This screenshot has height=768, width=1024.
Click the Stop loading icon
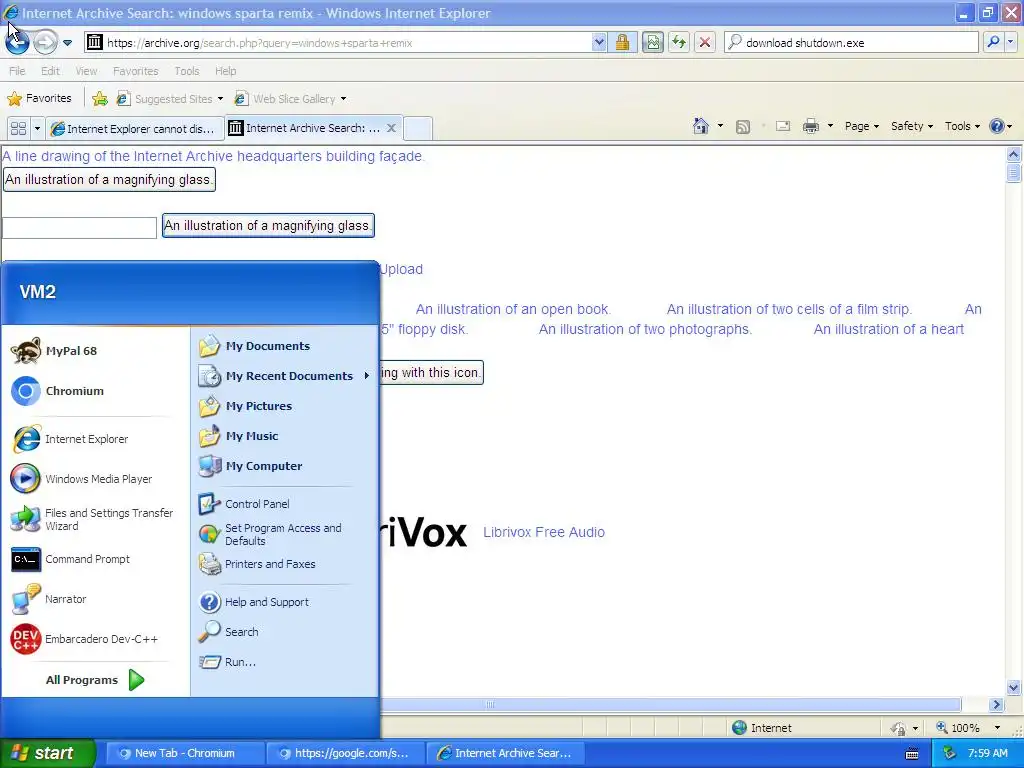click(705, 42)
